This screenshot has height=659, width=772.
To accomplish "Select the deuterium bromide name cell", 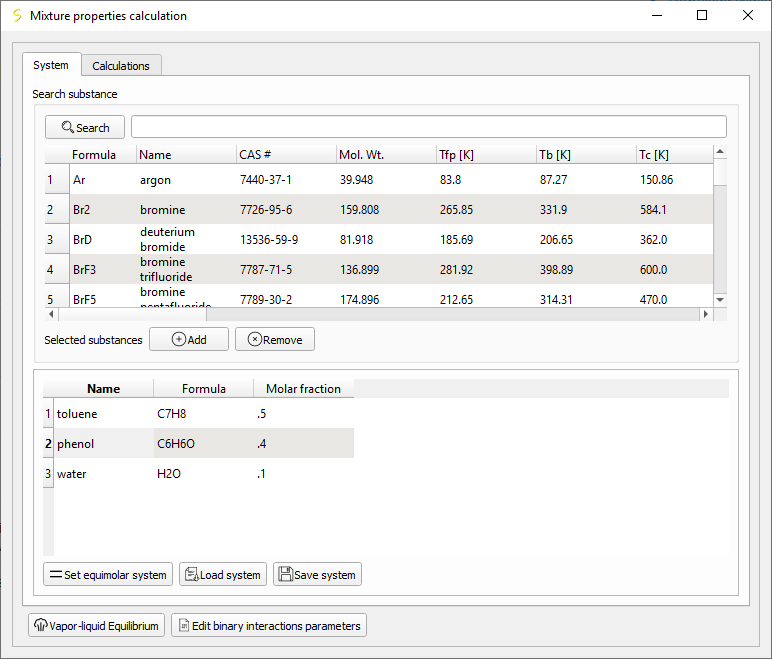I will coord(186,239).
